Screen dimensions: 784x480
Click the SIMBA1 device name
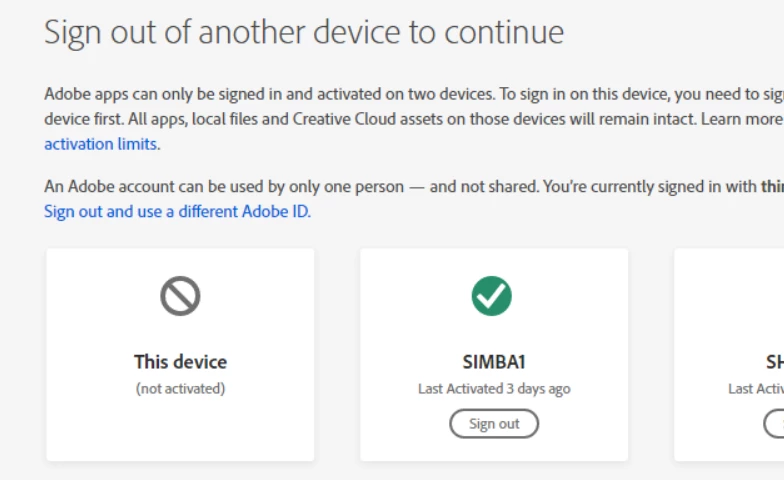pos(494,362)
